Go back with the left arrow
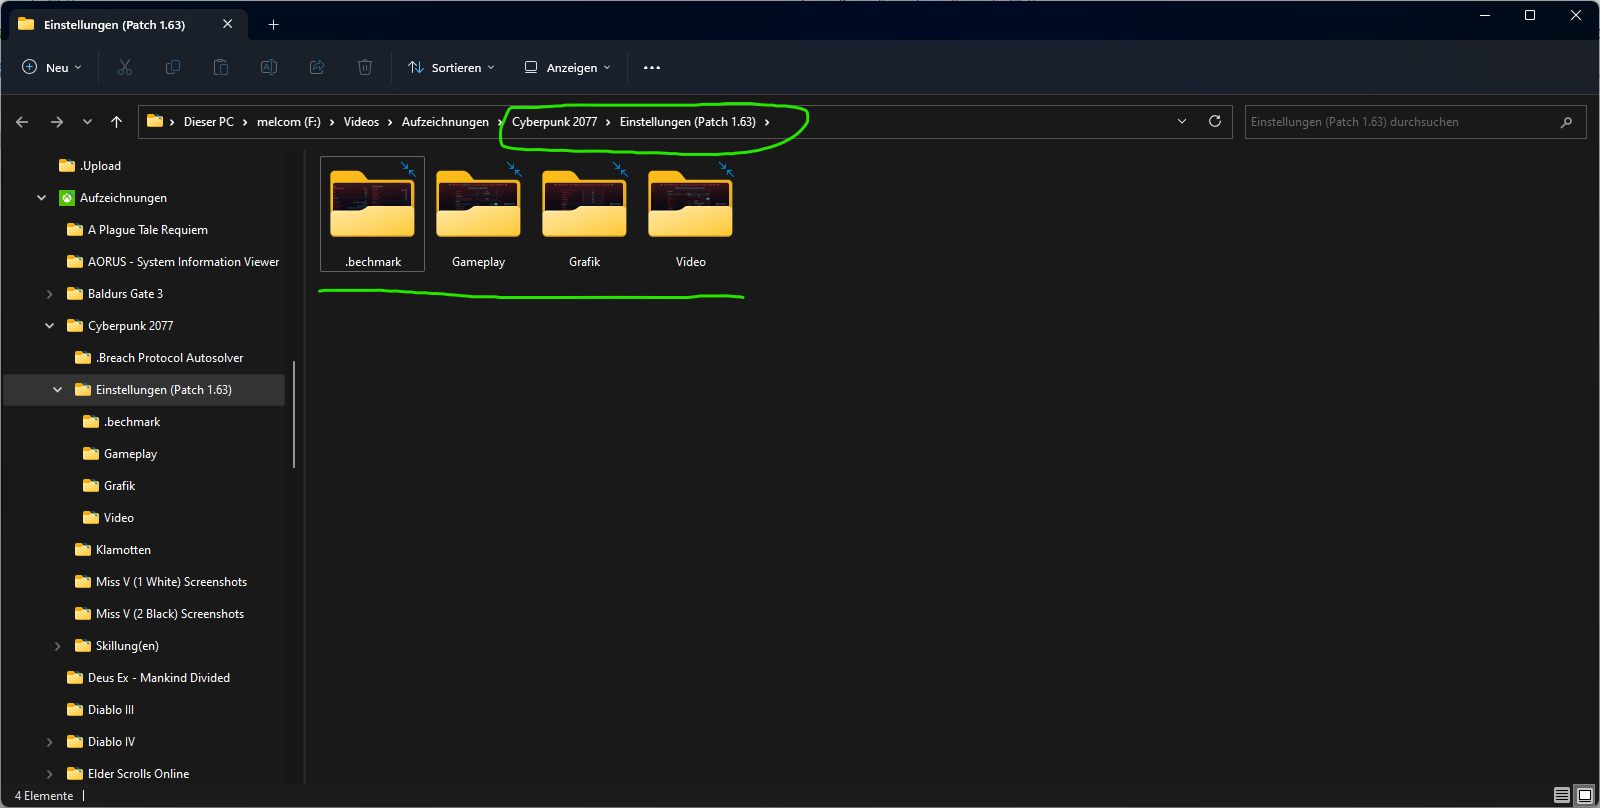 [22, 122]
